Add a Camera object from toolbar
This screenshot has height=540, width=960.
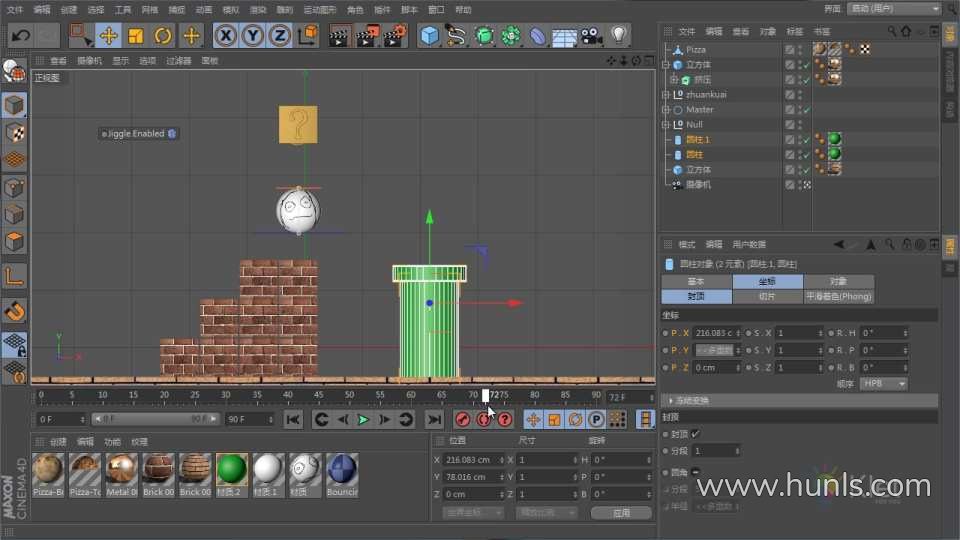point(591,36)
